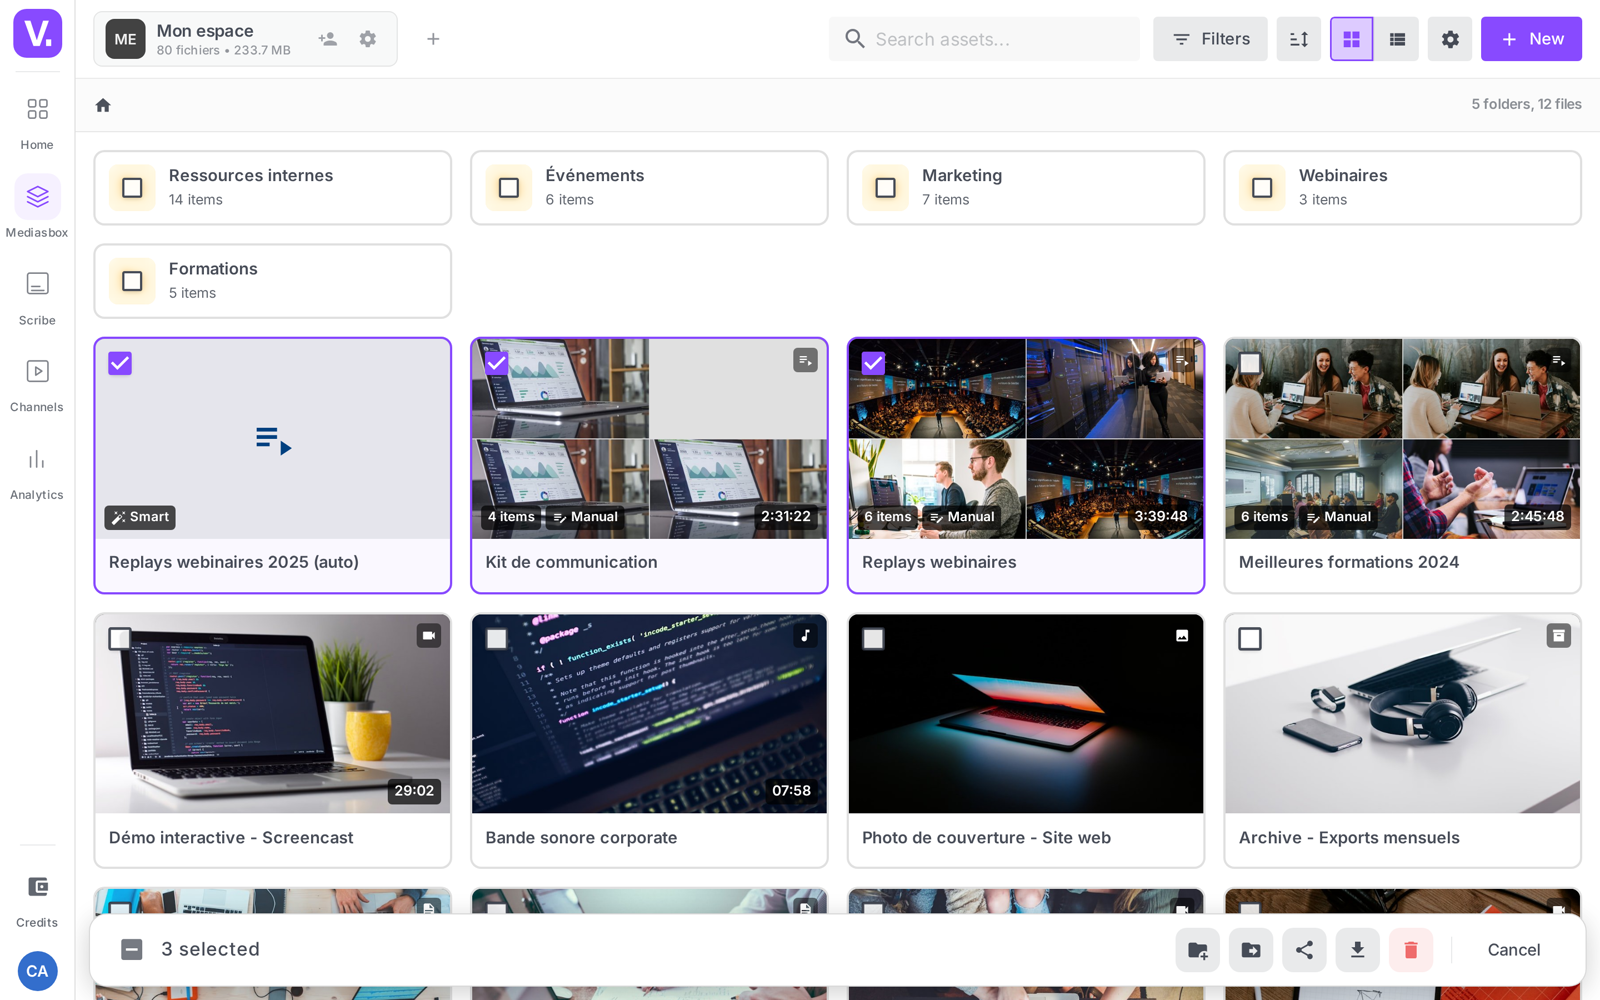Click the '4 items' badge on Kit de communication
Screen dimensions: 1600x1000
coord(511,517)
